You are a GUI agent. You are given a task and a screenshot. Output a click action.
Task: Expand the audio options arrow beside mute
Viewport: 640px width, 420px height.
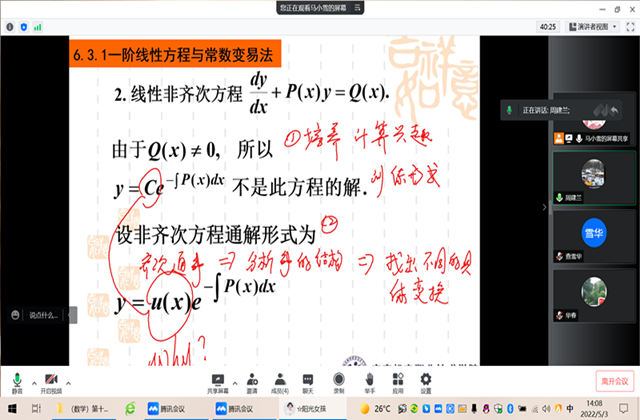[34, 381]
